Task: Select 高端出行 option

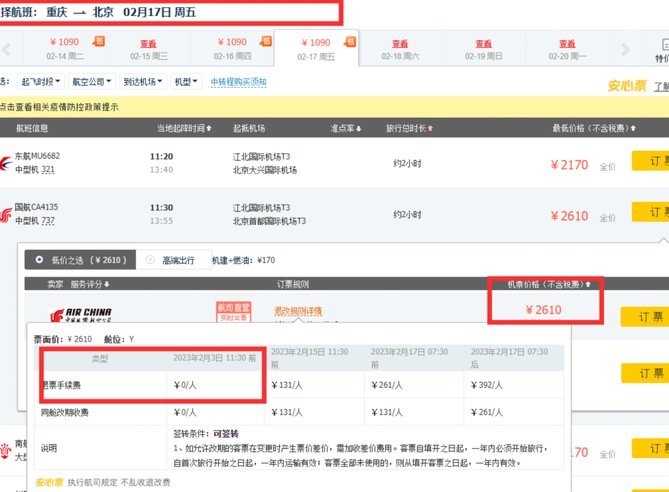Action: tap(174, 260)
